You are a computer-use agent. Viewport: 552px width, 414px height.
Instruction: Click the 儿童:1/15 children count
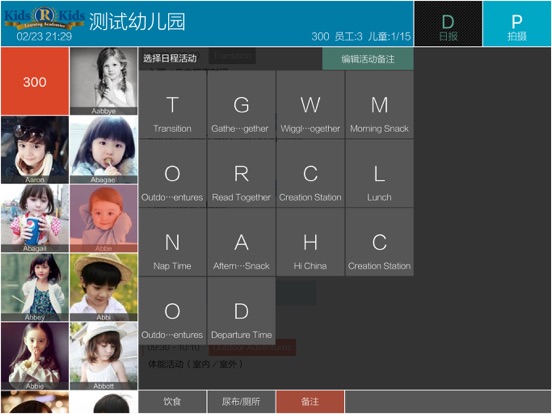[x=389, y=36]
